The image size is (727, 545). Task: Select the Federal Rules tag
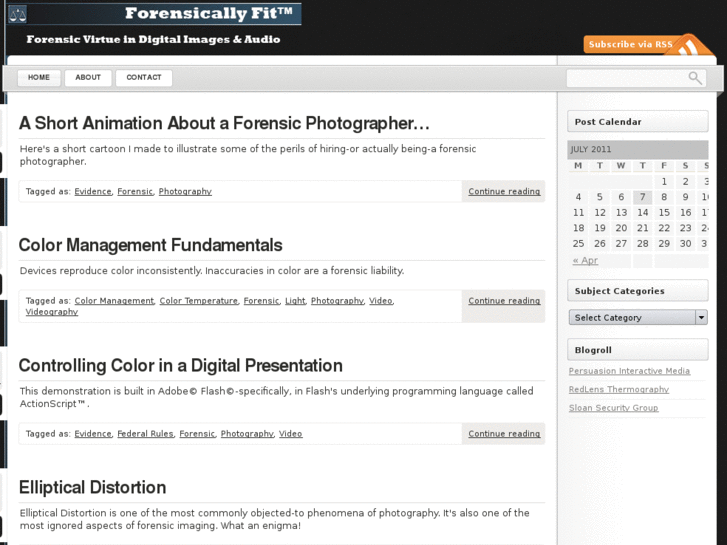click(145, 434)
